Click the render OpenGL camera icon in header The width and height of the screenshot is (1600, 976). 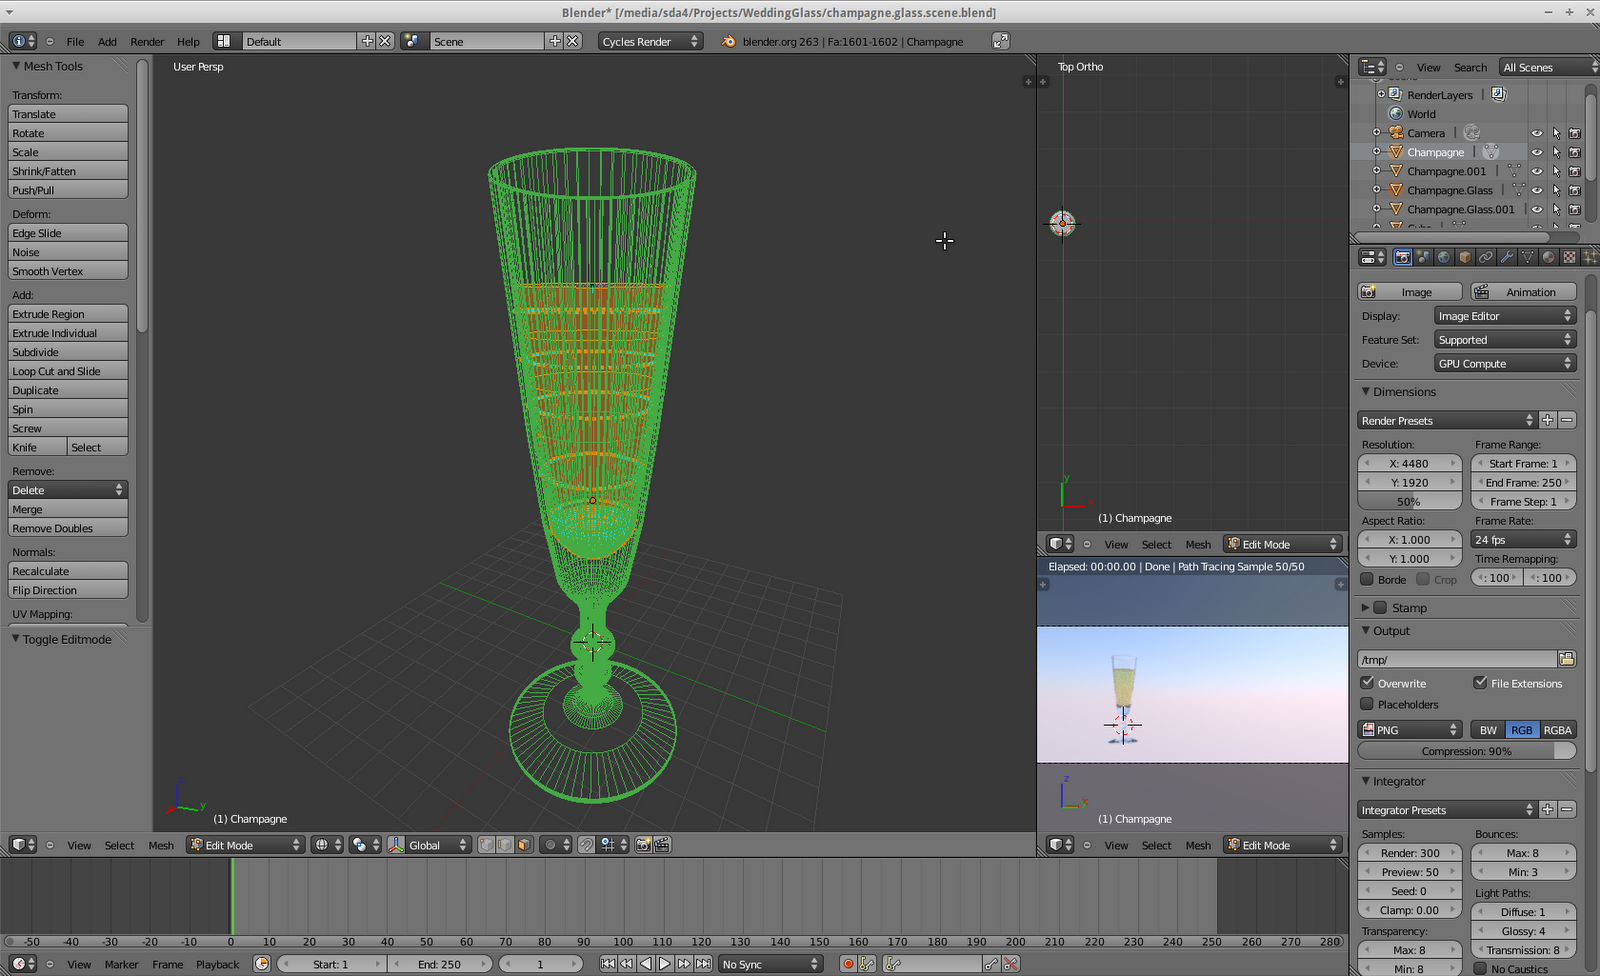coord(644,844)
